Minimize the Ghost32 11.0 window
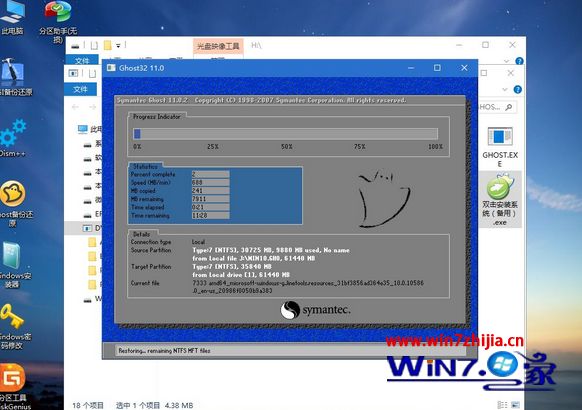 coord(411,68)
